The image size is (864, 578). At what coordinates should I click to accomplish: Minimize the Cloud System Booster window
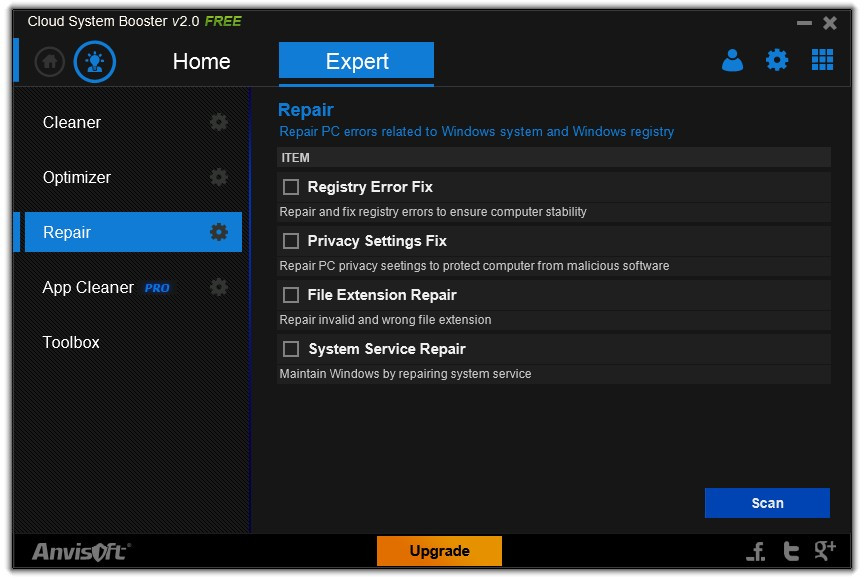(x=804, y=23)
